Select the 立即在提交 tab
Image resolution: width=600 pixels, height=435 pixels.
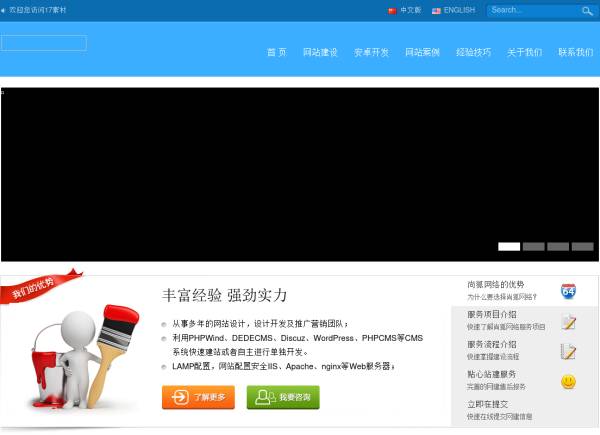(x=524, y=410)
